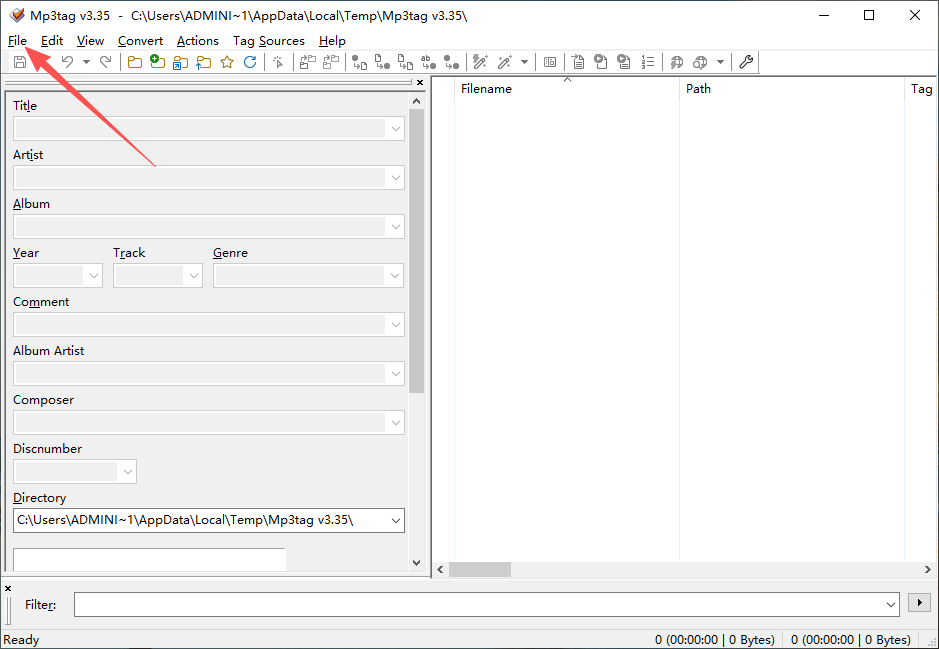Expand the Album Artist field dropdown
Screen dimensions: 939x649
[395, 374]
